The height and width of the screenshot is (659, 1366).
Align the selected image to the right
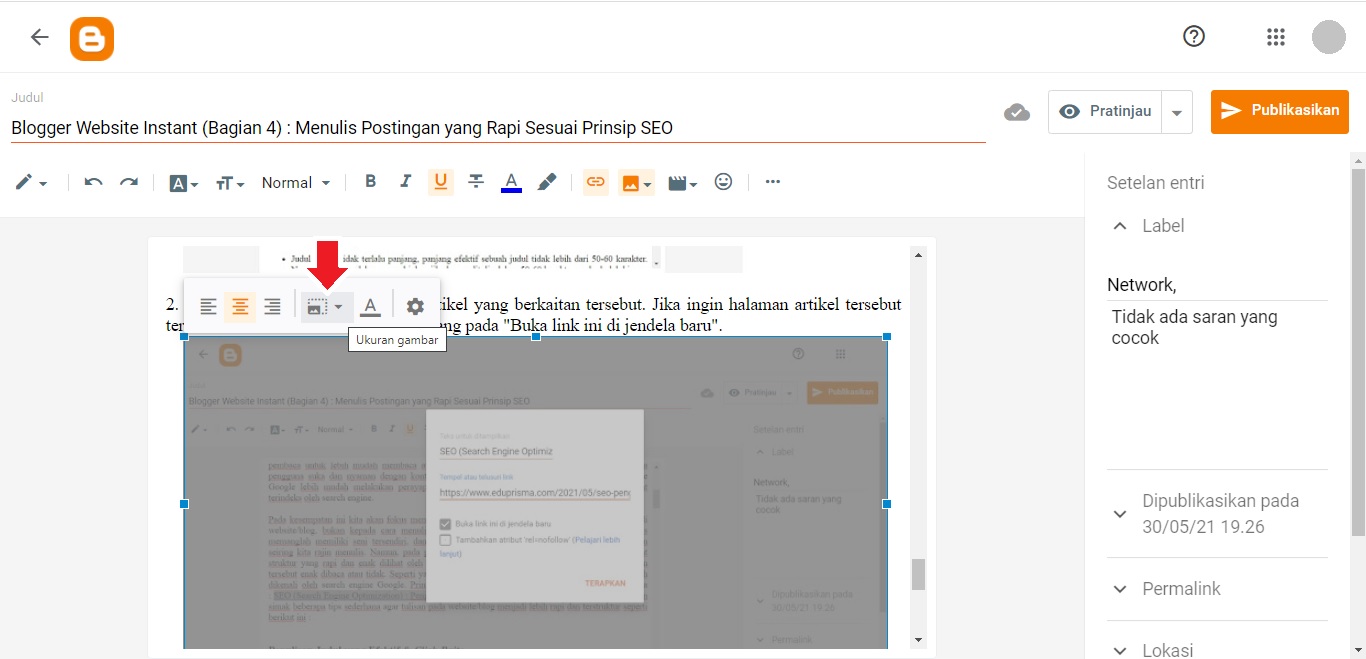pos(272,306)
